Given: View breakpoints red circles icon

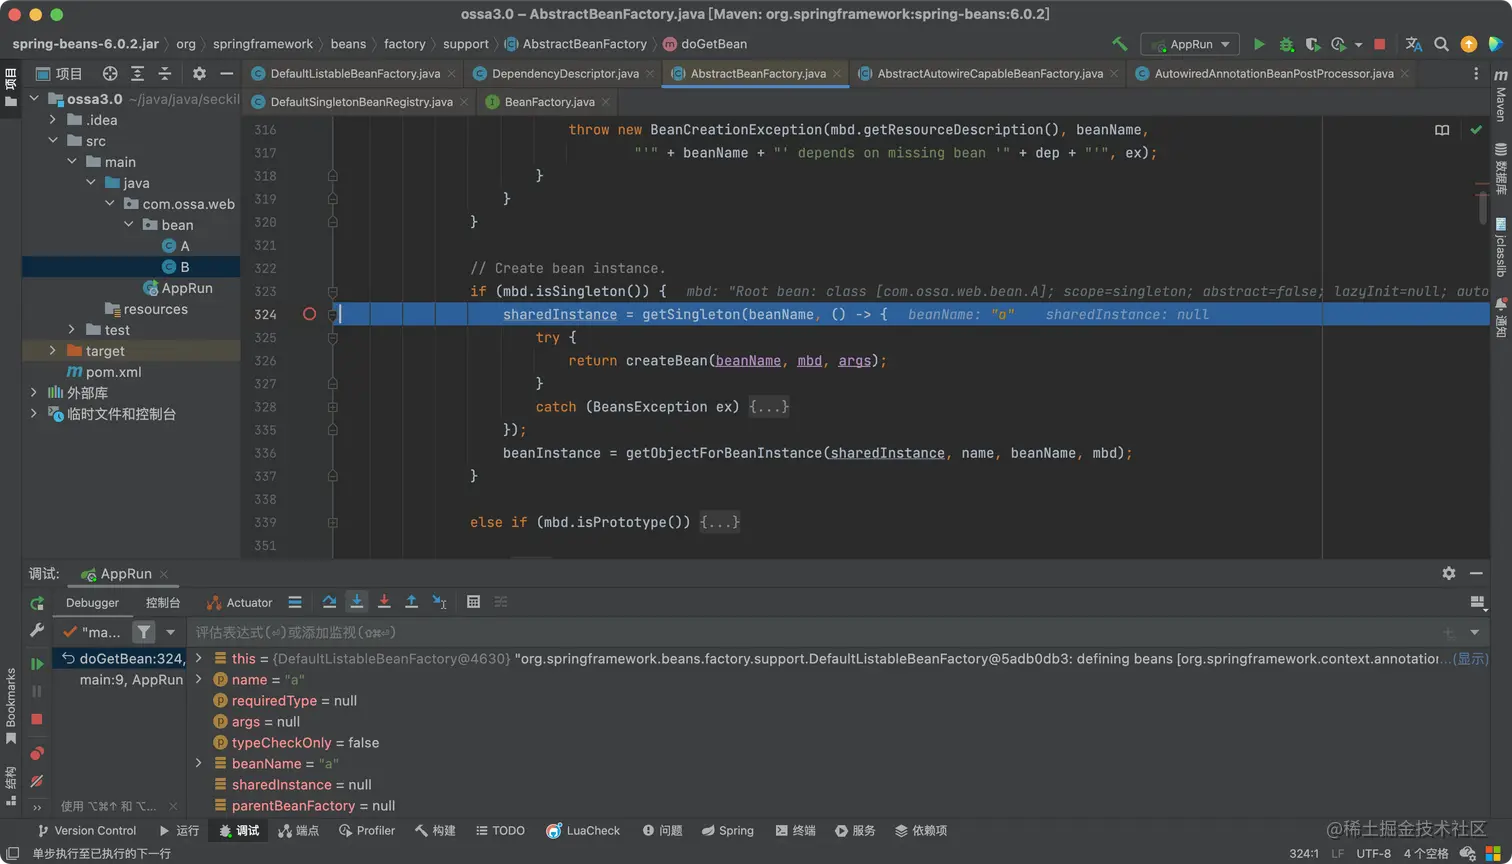Looking at the screenshot, I should [37, 753].
